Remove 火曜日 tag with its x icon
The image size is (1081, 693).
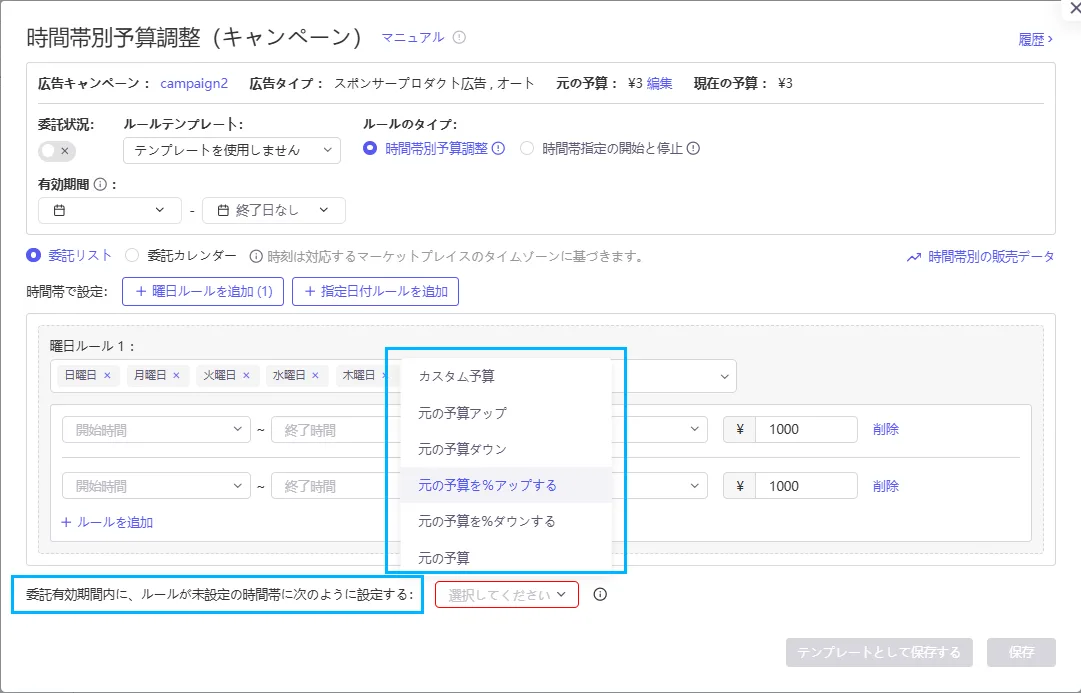246,375
